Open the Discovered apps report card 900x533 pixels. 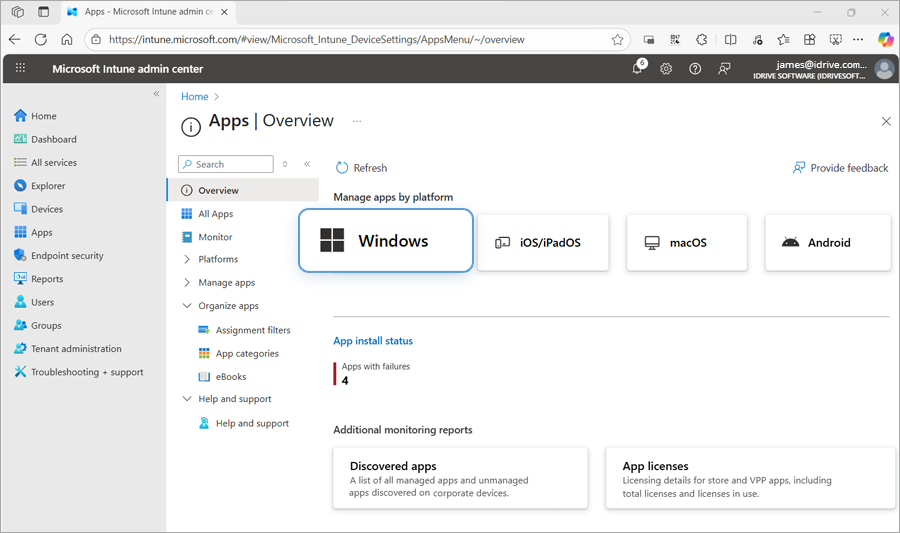tap(460, 478)
